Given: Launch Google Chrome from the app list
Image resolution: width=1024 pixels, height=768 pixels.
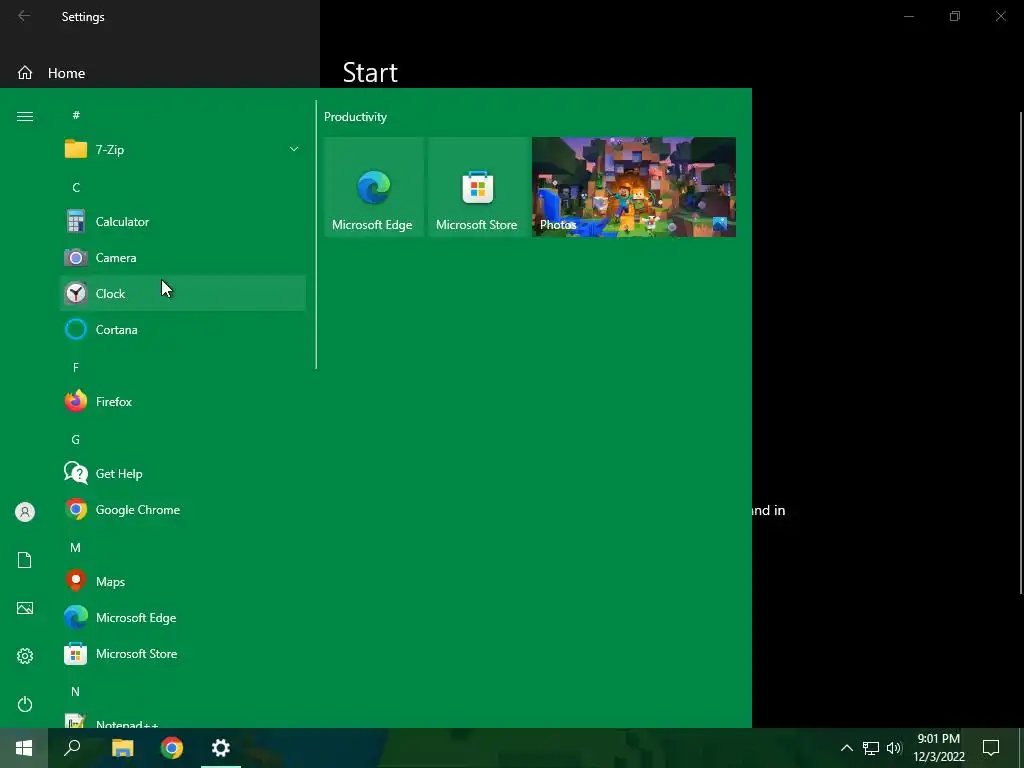Looking at the screenshot, I should coord(183,509).
